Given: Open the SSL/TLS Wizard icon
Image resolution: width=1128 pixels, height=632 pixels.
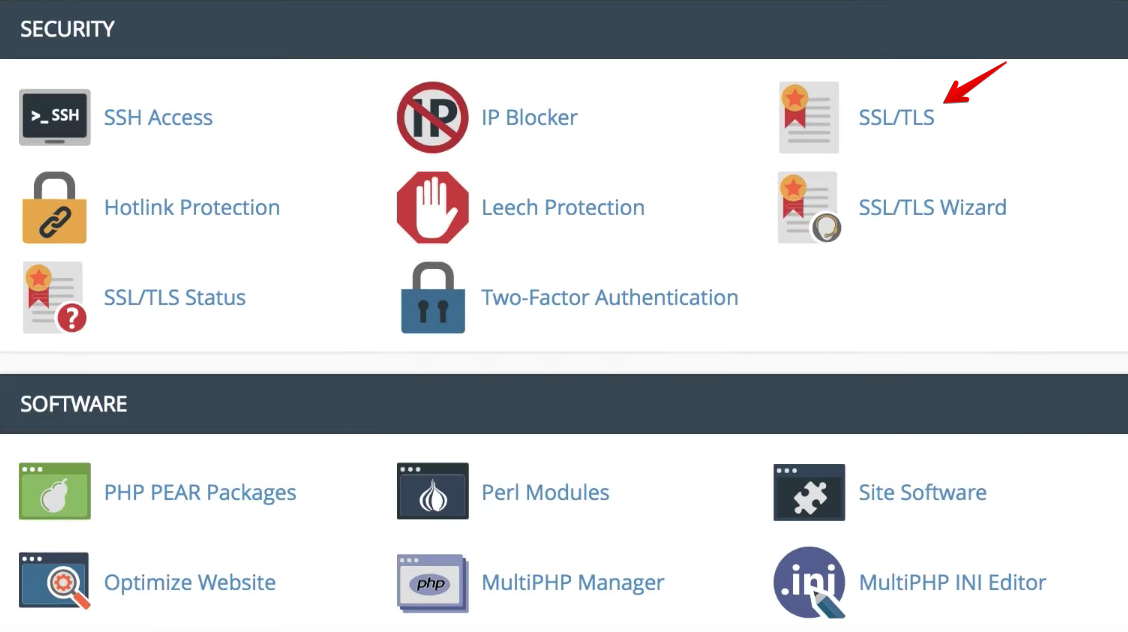Looking at the screenshot, I should pos(809,208).
